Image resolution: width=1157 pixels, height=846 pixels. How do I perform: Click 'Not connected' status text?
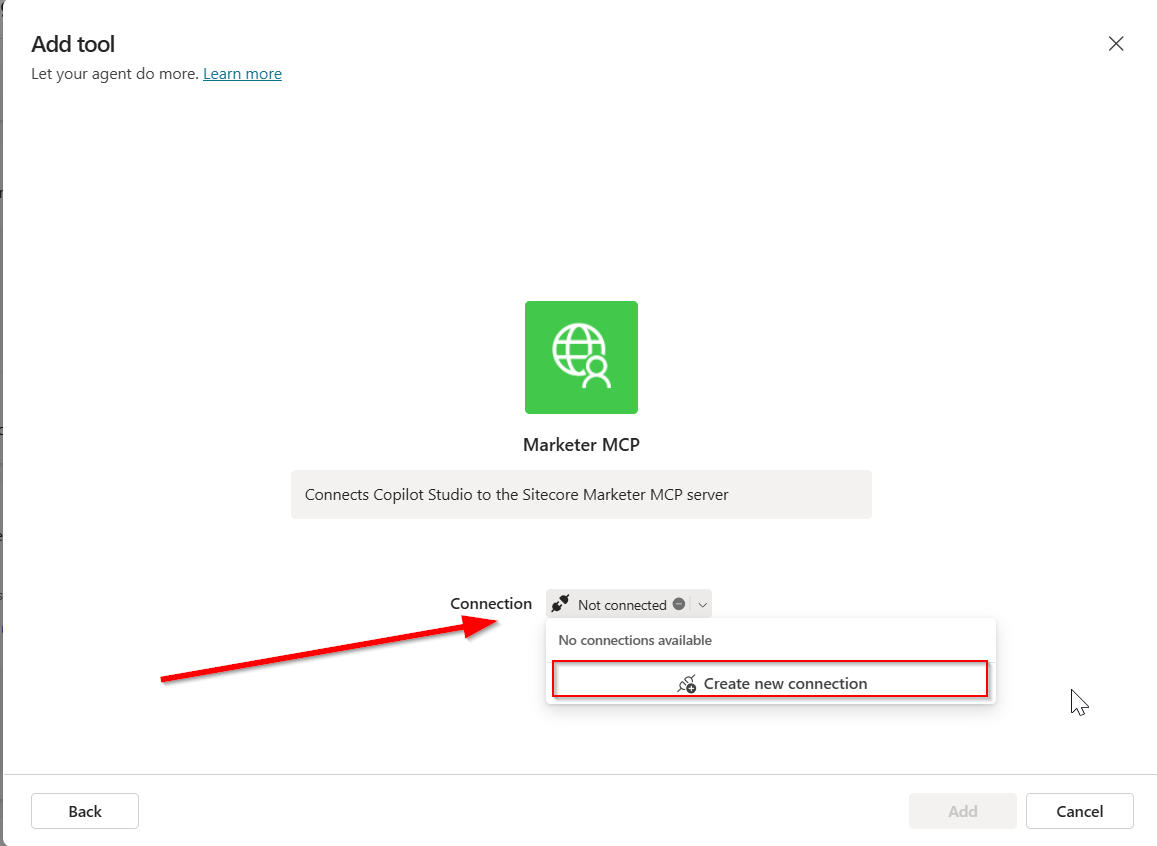point(622,605)
